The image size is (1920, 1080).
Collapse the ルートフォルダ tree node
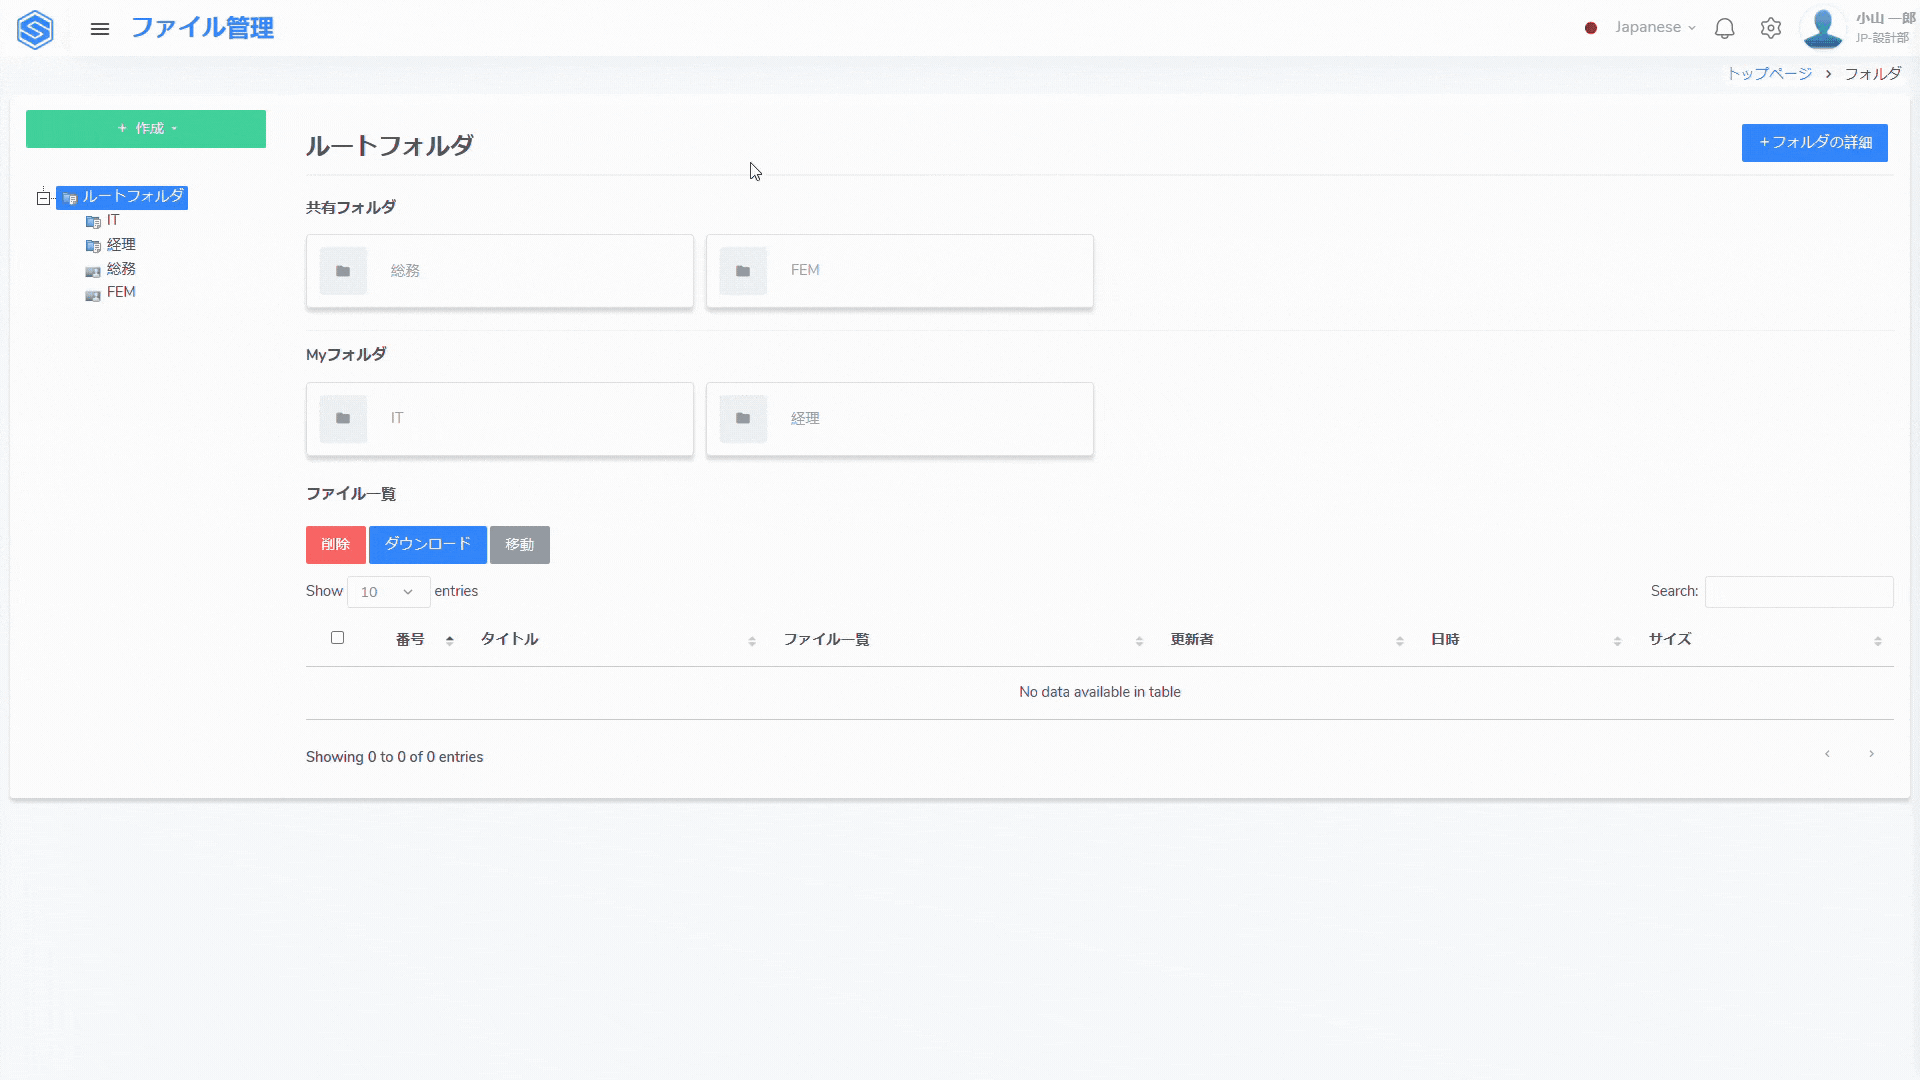(43, 198)
